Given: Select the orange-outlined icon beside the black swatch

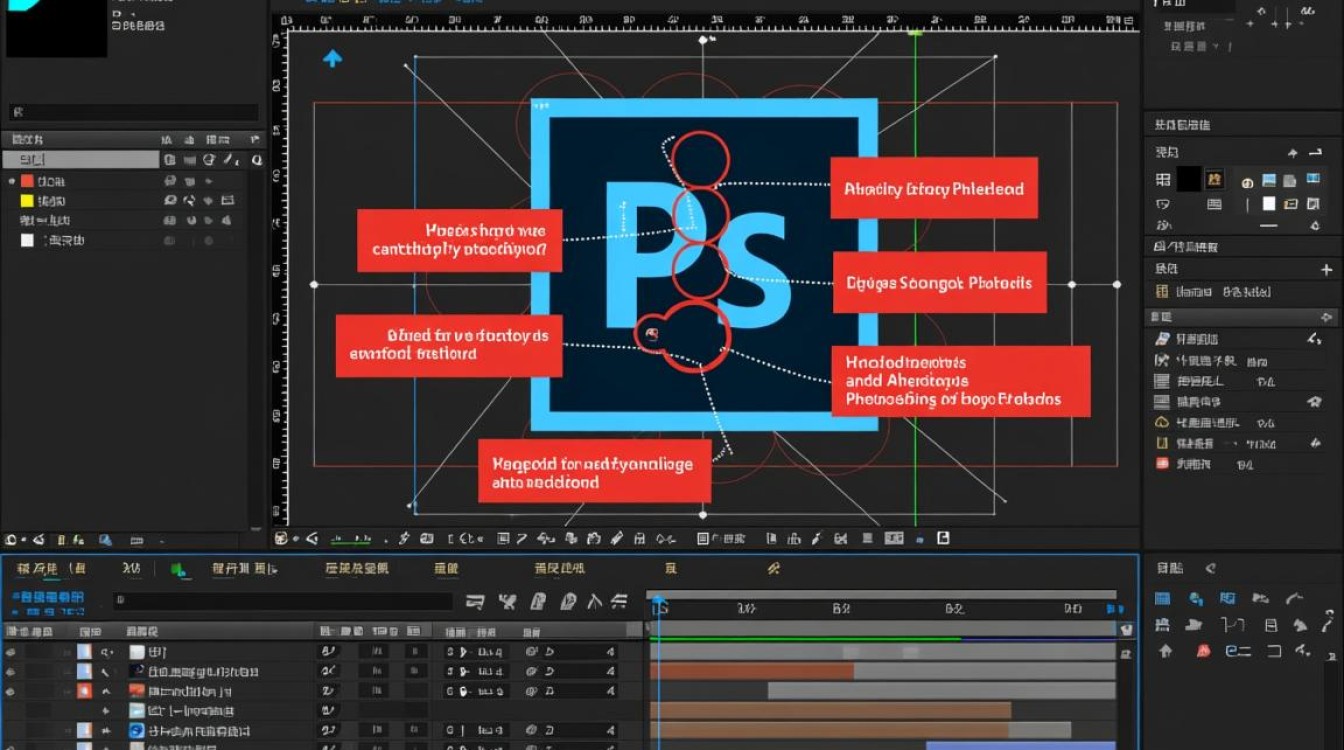Looking at the screenshot, I should (1215, 180).
